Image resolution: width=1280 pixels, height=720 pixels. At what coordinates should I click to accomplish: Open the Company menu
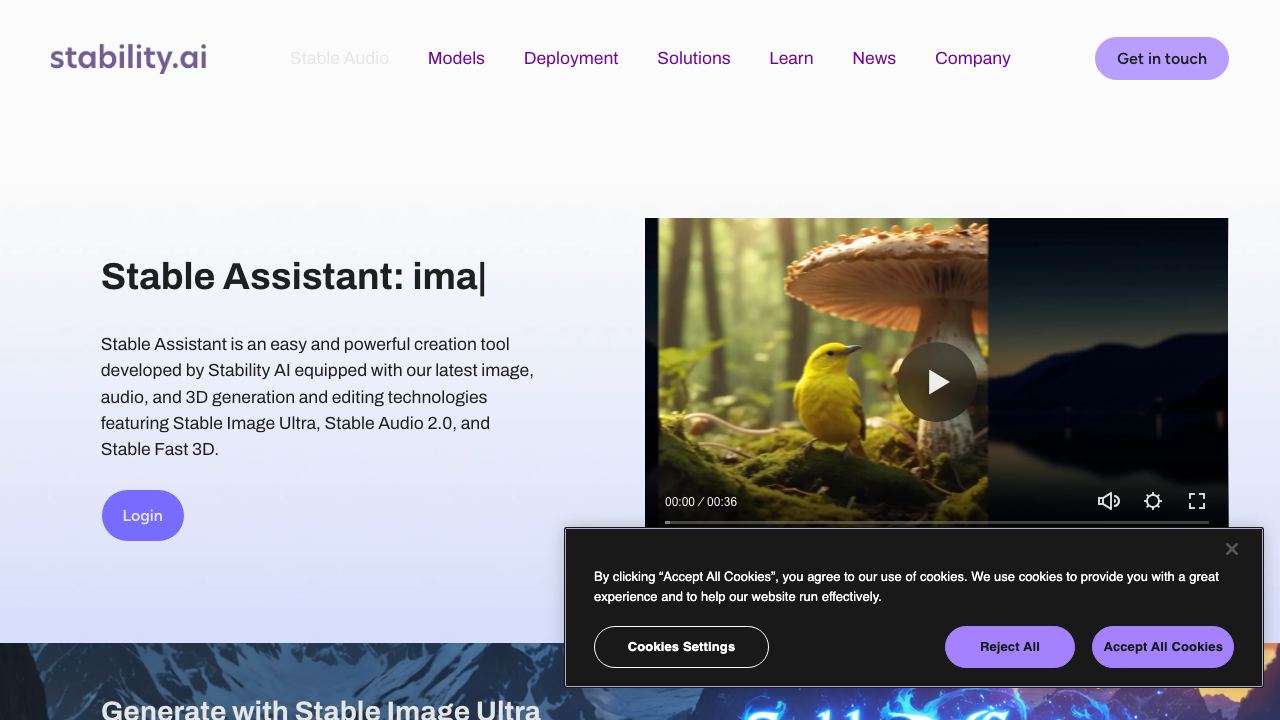(x=973, y=58)
